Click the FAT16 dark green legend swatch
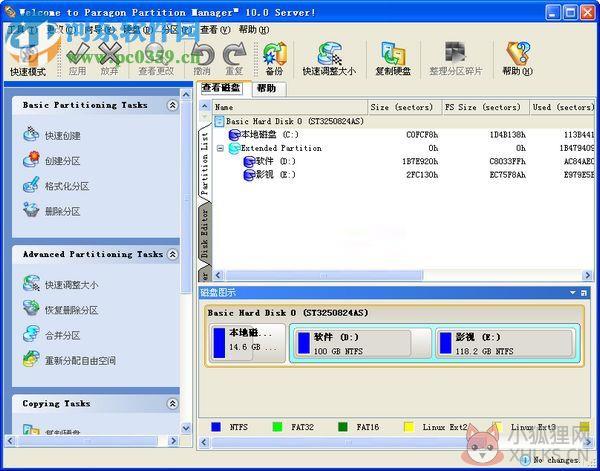Screen dimensions: 600x471 [x=343, y=427]
